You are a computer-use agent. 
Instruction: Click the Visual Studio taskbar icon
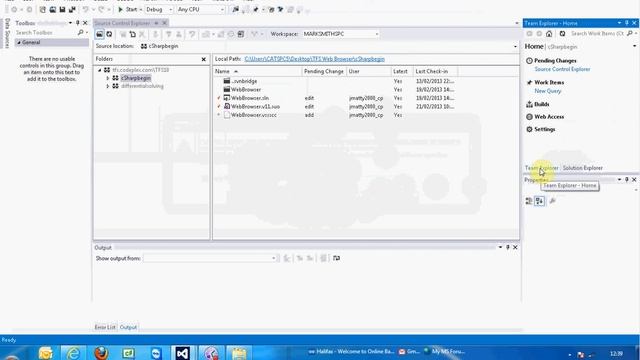pyautogui.click(x=182, y=353)
